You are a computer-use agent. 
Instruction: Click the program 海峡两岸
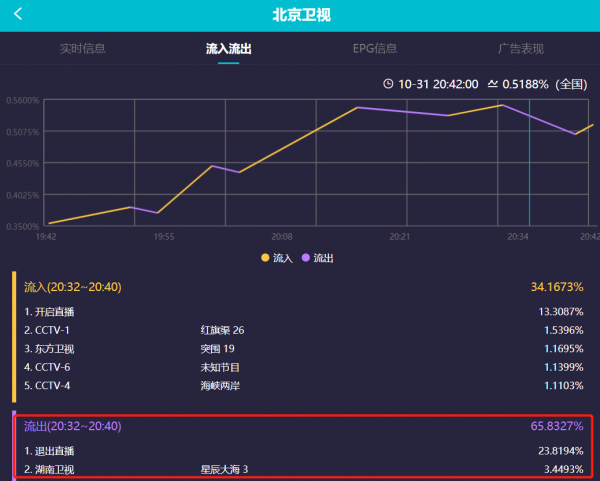220,386
